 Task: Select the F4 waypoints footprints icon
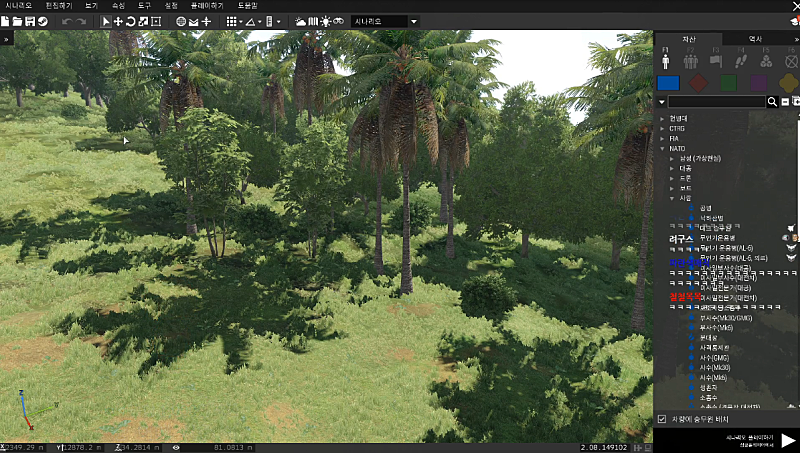(x=738, y=59)
